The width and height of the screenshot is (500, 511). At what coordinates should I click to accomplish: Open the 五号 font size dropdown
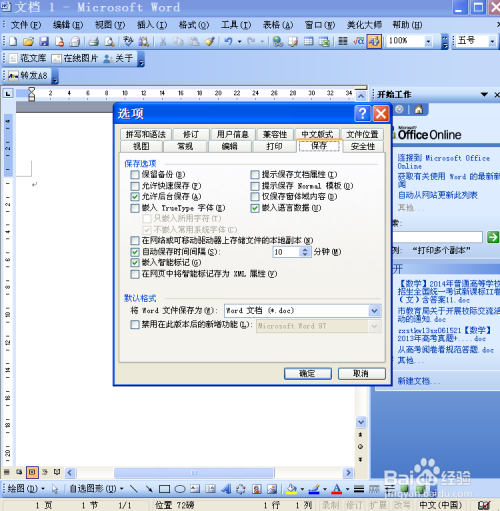[492, 41]
